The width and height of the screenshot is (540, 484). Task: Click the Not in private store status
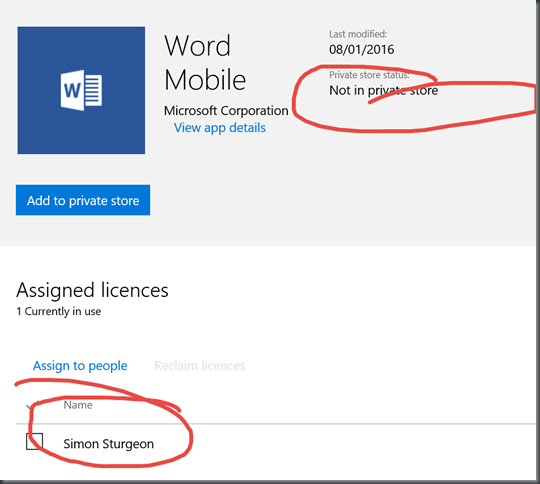(x=384, y=91)
